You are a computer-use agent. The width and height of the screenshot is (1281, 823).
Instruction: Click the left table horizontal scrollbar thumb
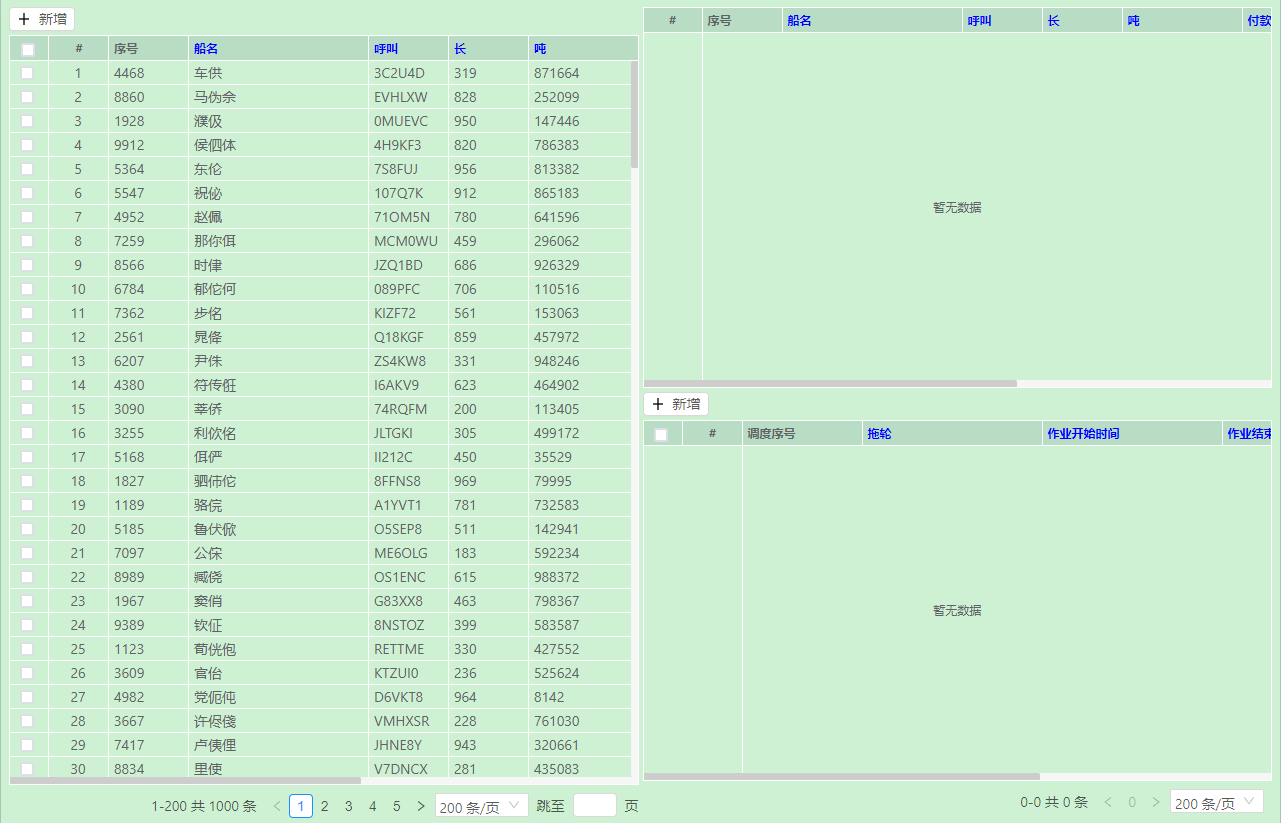(185, 780)
